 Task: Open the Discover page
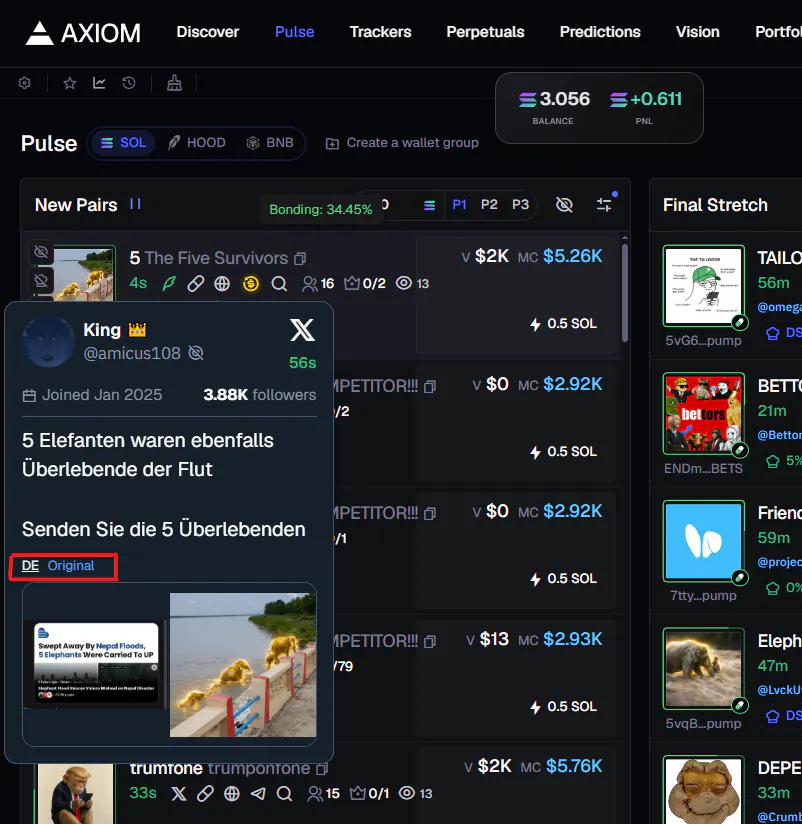tap(208, 32)
